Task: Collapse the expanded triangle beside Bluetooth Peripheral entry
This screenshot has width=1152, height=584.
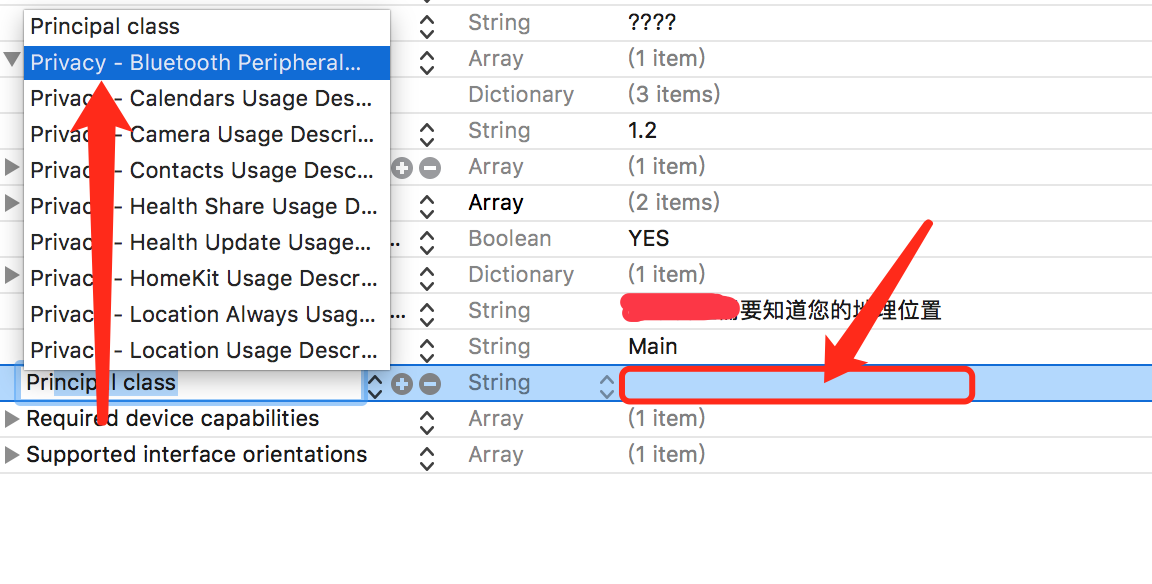Action: [x=12, y=59]
